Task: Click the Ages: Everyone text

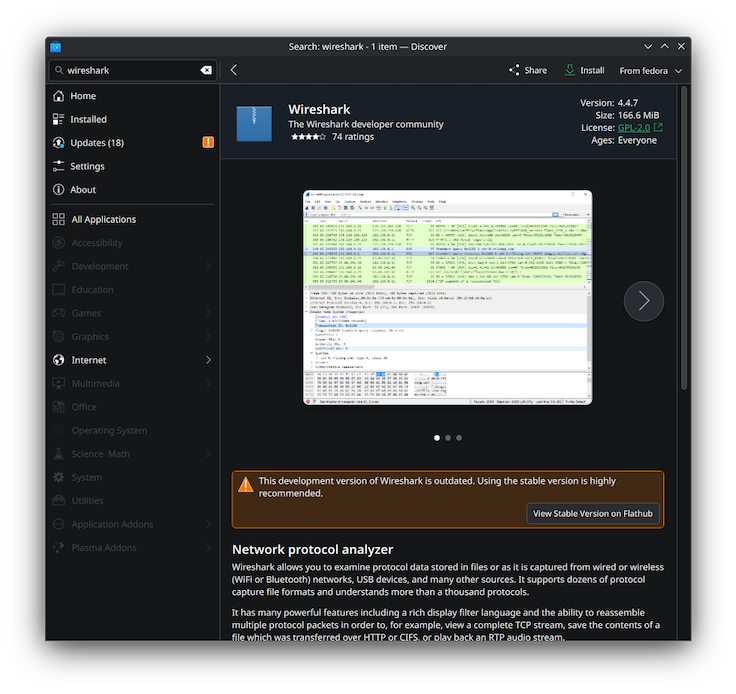Action: (x=624, y=140)
